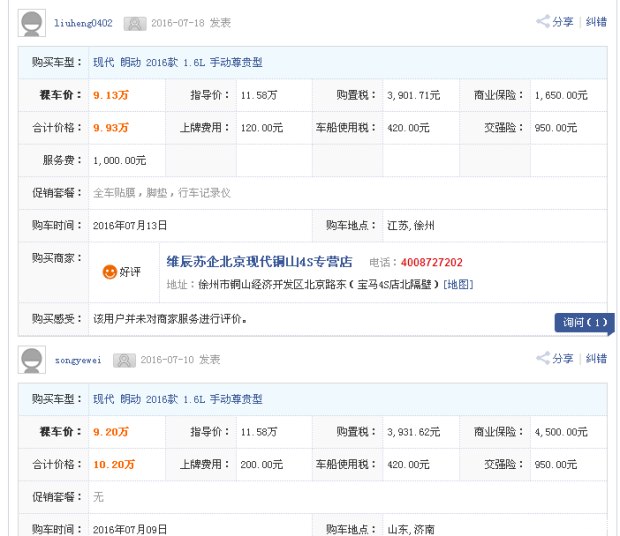Select 该用户并未对商家服务进行评价 text
The image size is (620, 536).
click(x=170, y=319)
